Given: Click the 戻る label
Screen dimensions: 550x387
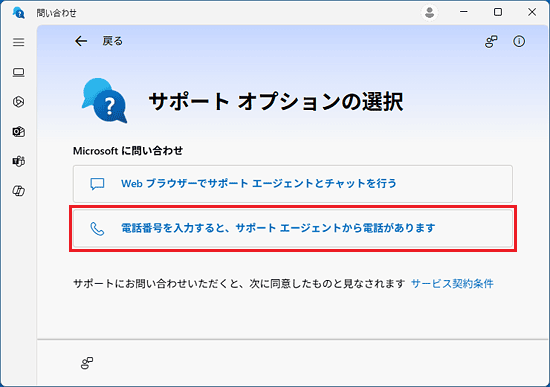Looking at the screenshot, I should pos(113,41).
